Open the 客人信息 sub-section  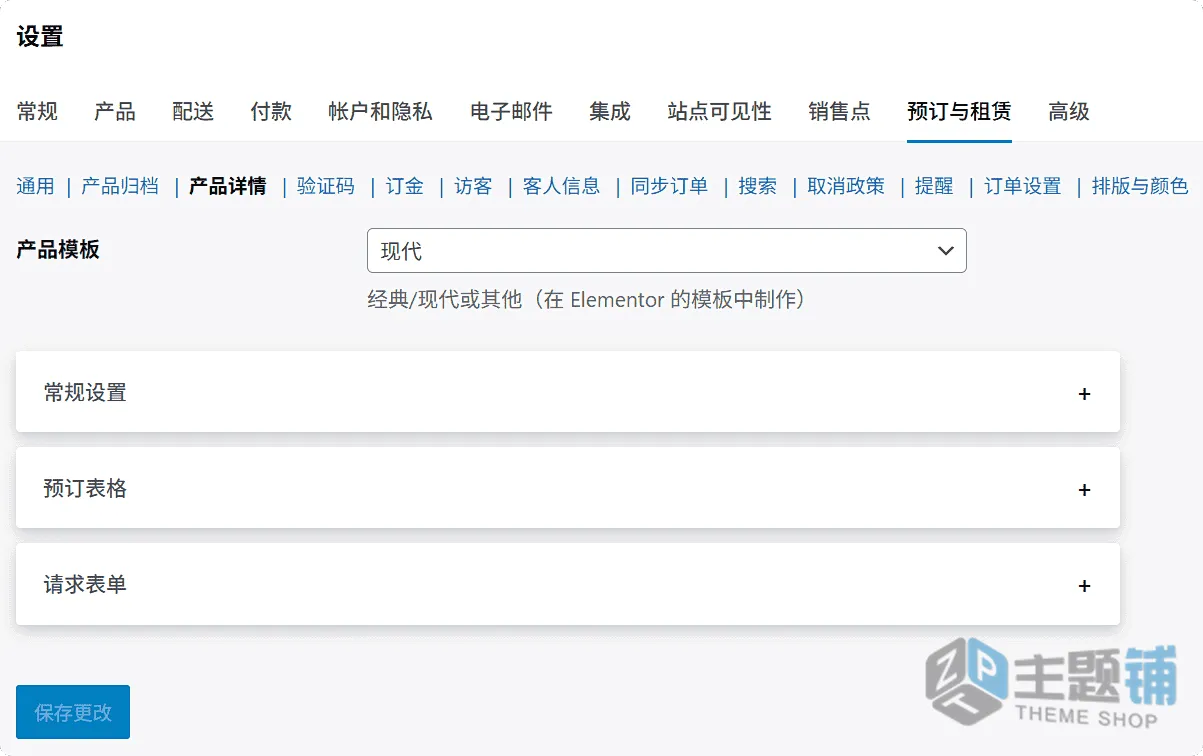(x=562, y=186)
